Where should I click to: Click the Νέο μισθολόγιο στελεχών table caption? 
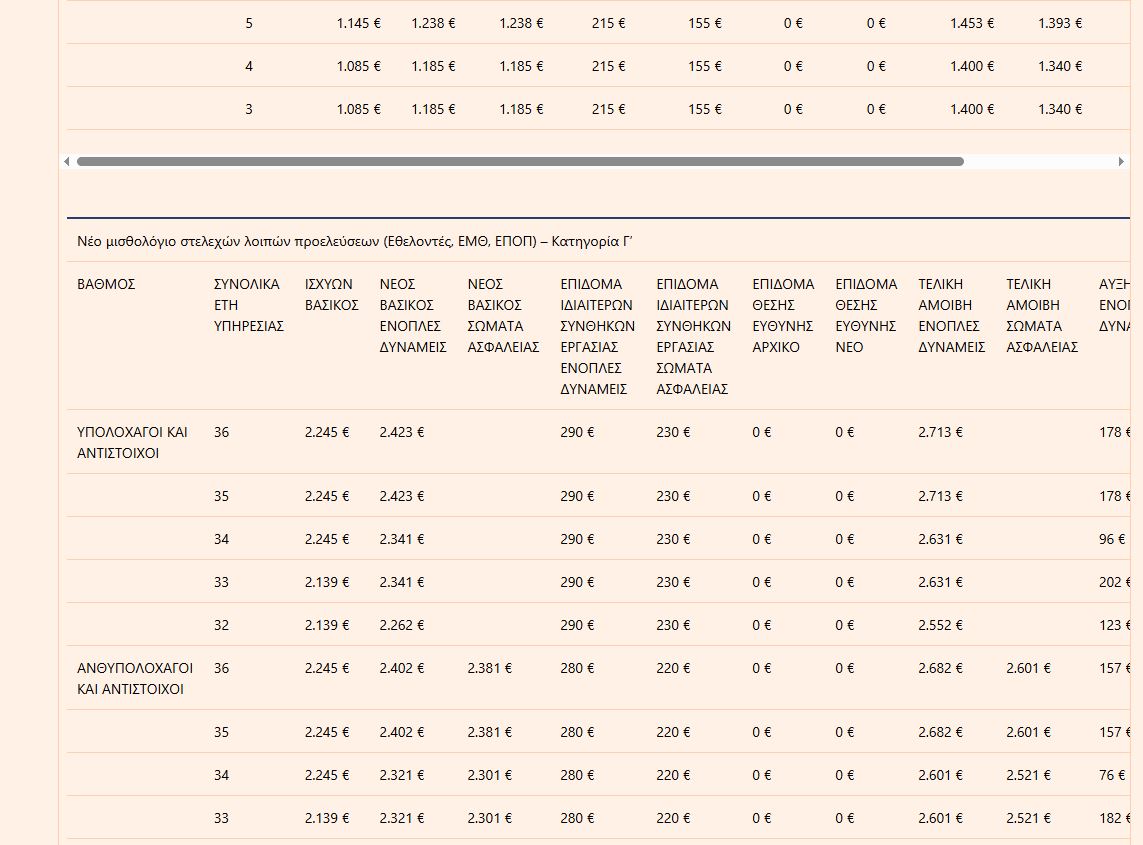coord(355,241)
